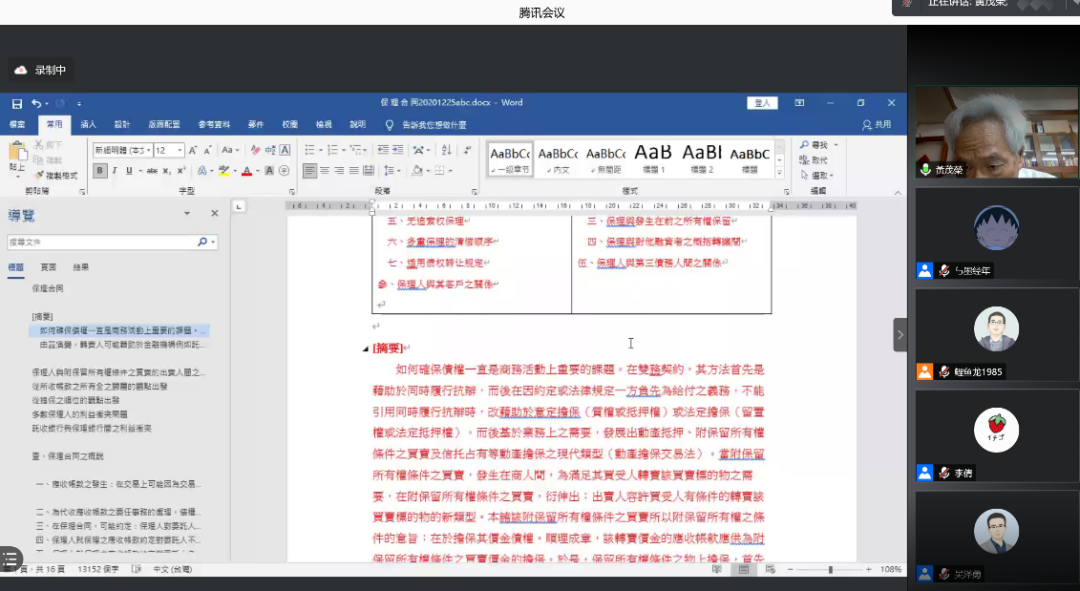Image resolution: width=1080 pixels, height=591 pixels.
Task: Click the Undo arrow in the quick access toolbar
Action: 36,103
